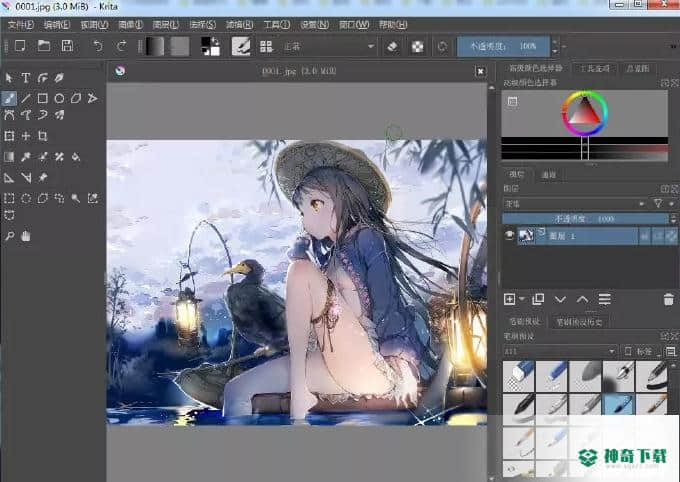The image size is (680, 482).
Task: Switch to the 笔刷预设历史 tab
Action: tap(579, 322)
